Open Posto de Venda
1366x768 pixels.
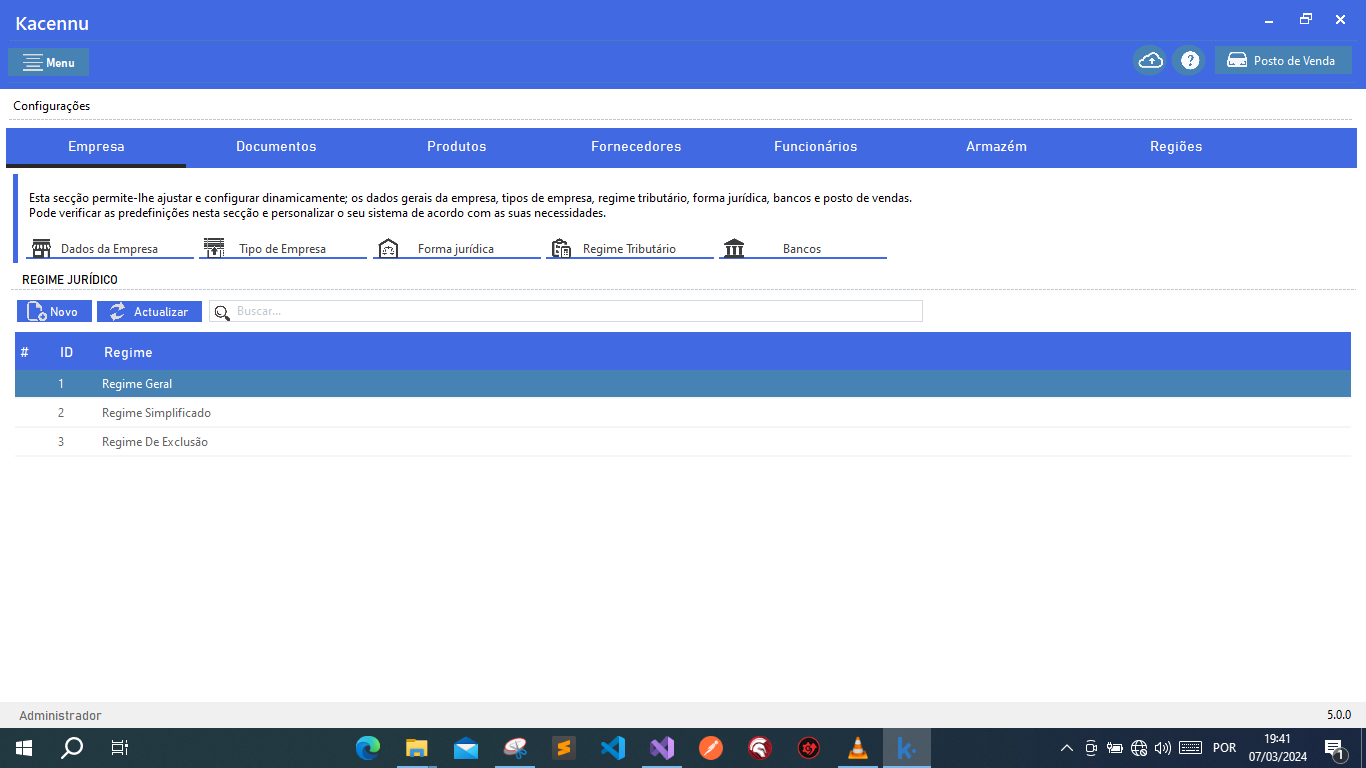pos(1283,61)
